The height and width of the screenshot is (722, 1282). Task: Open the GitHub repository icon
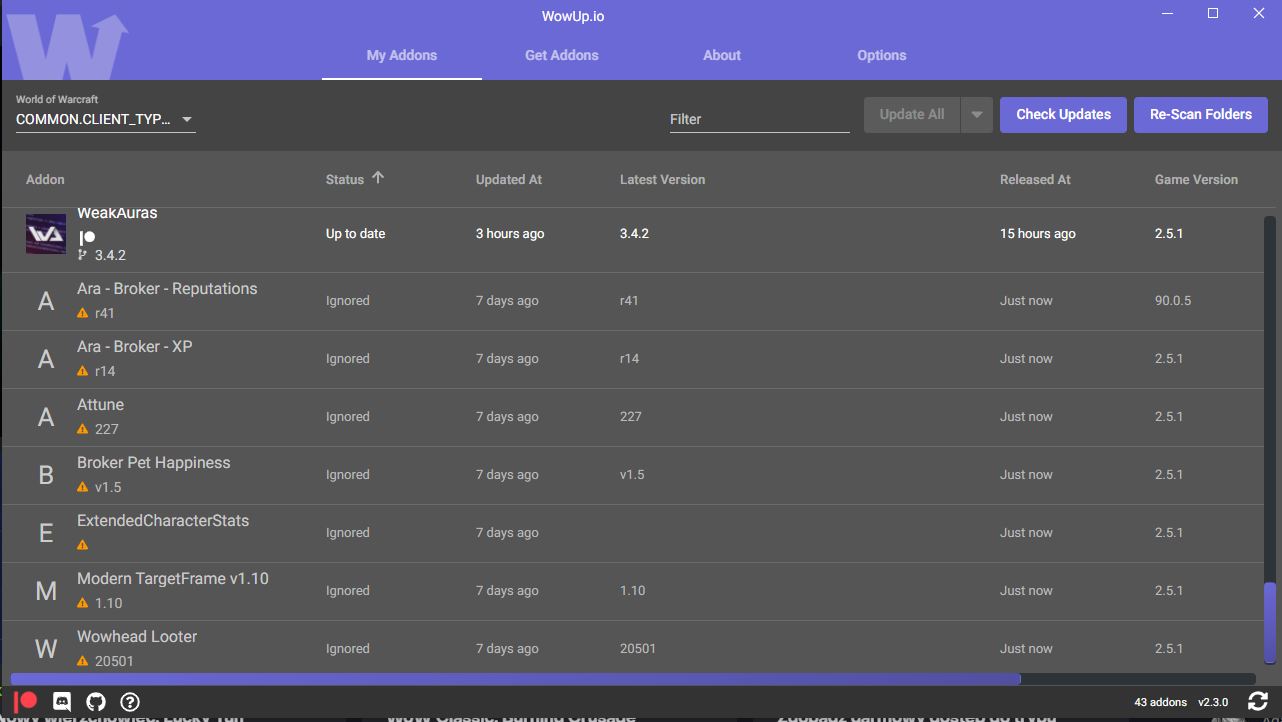pos(95,701)
